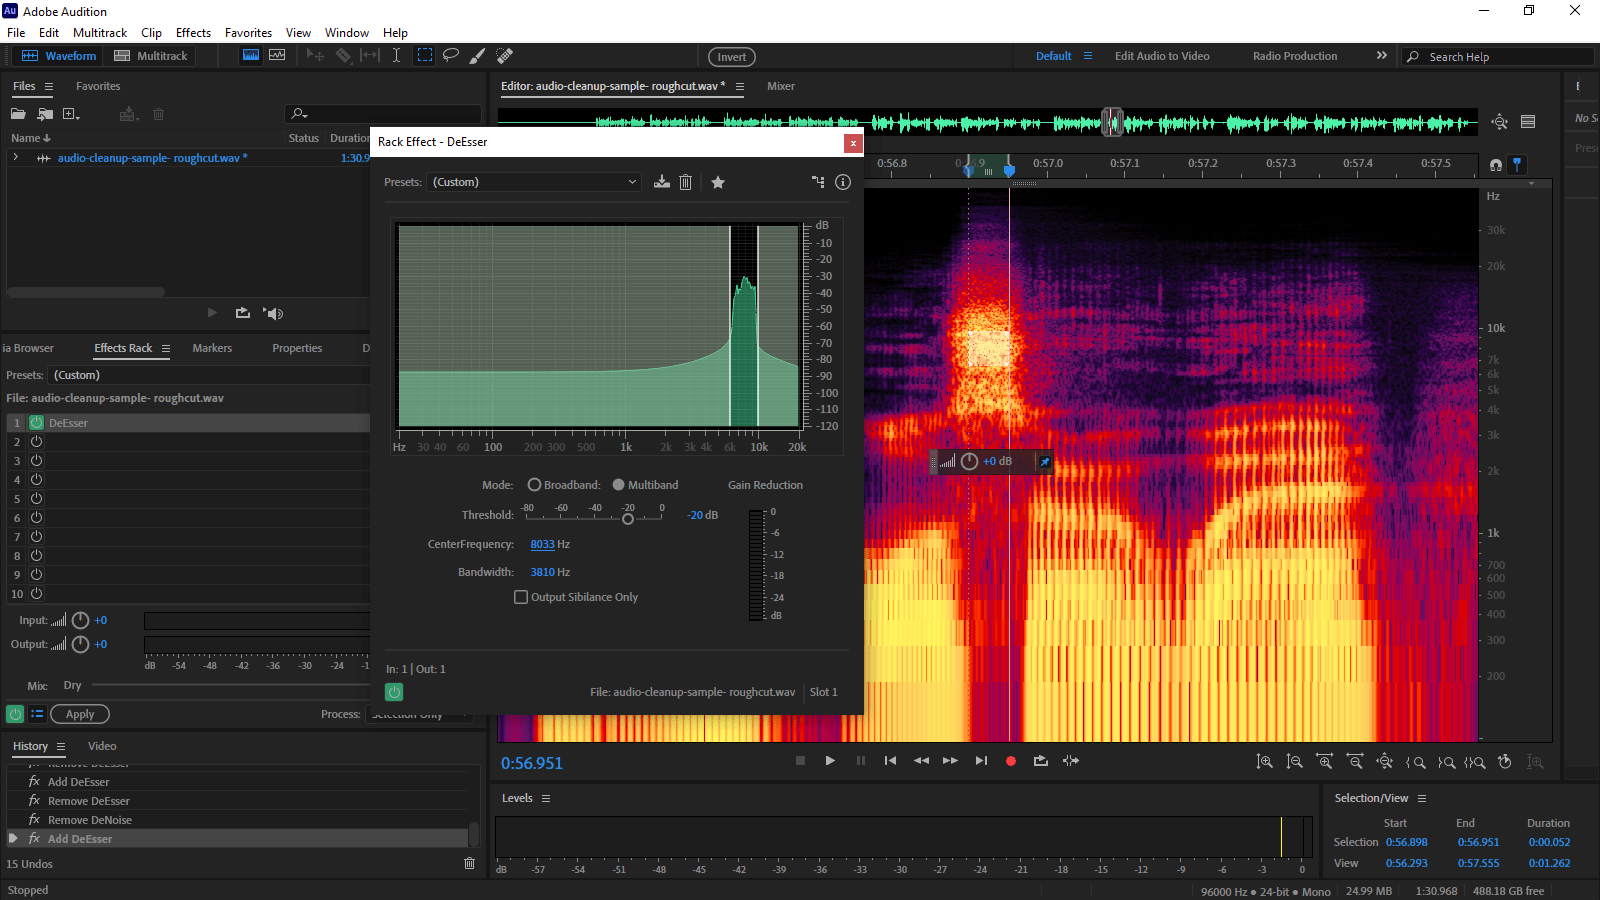Toggle power for DeEsser rack slot 1
This screenshot has height=900, width=1600.
click(37, 423)
